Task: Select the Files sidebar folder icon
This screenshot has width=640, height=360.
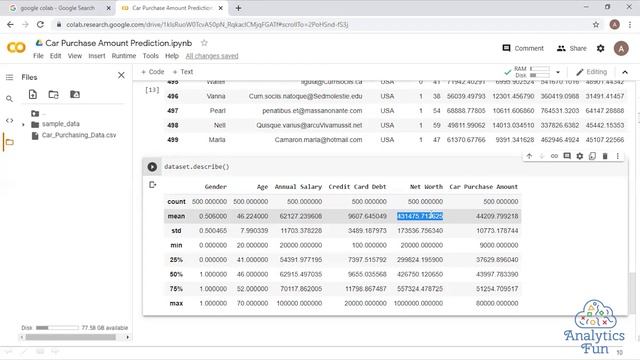Action: pyautogui.click(x=9, y=142)
